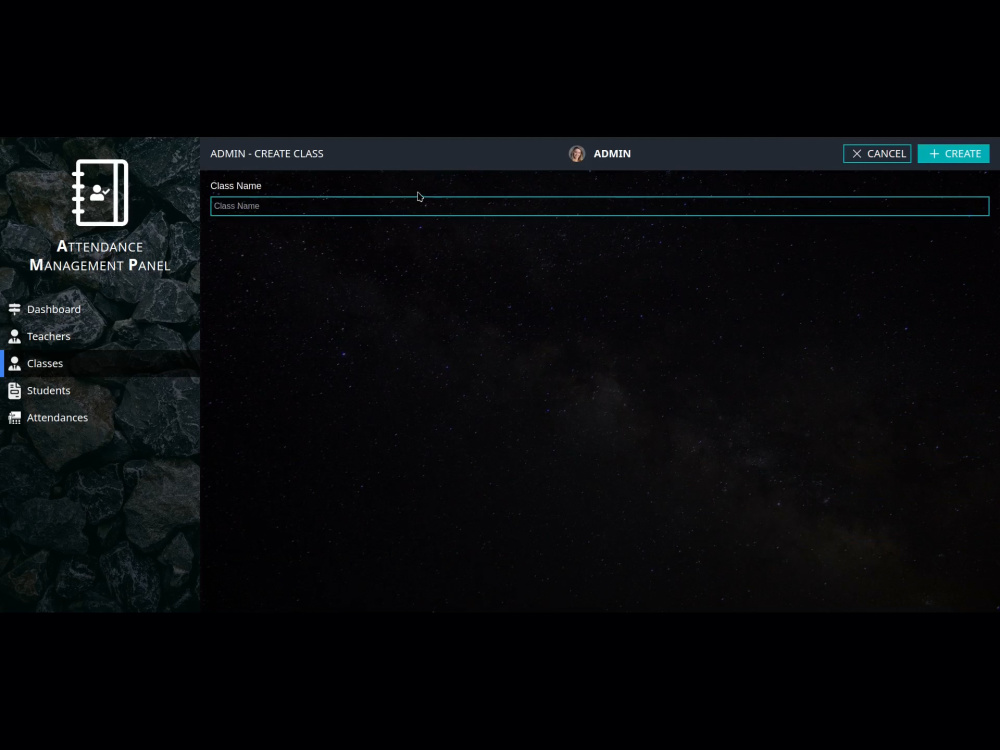This screenshot has width=1000, height=750.
Task: Click the Students document icon
Action: coord(15,390)
